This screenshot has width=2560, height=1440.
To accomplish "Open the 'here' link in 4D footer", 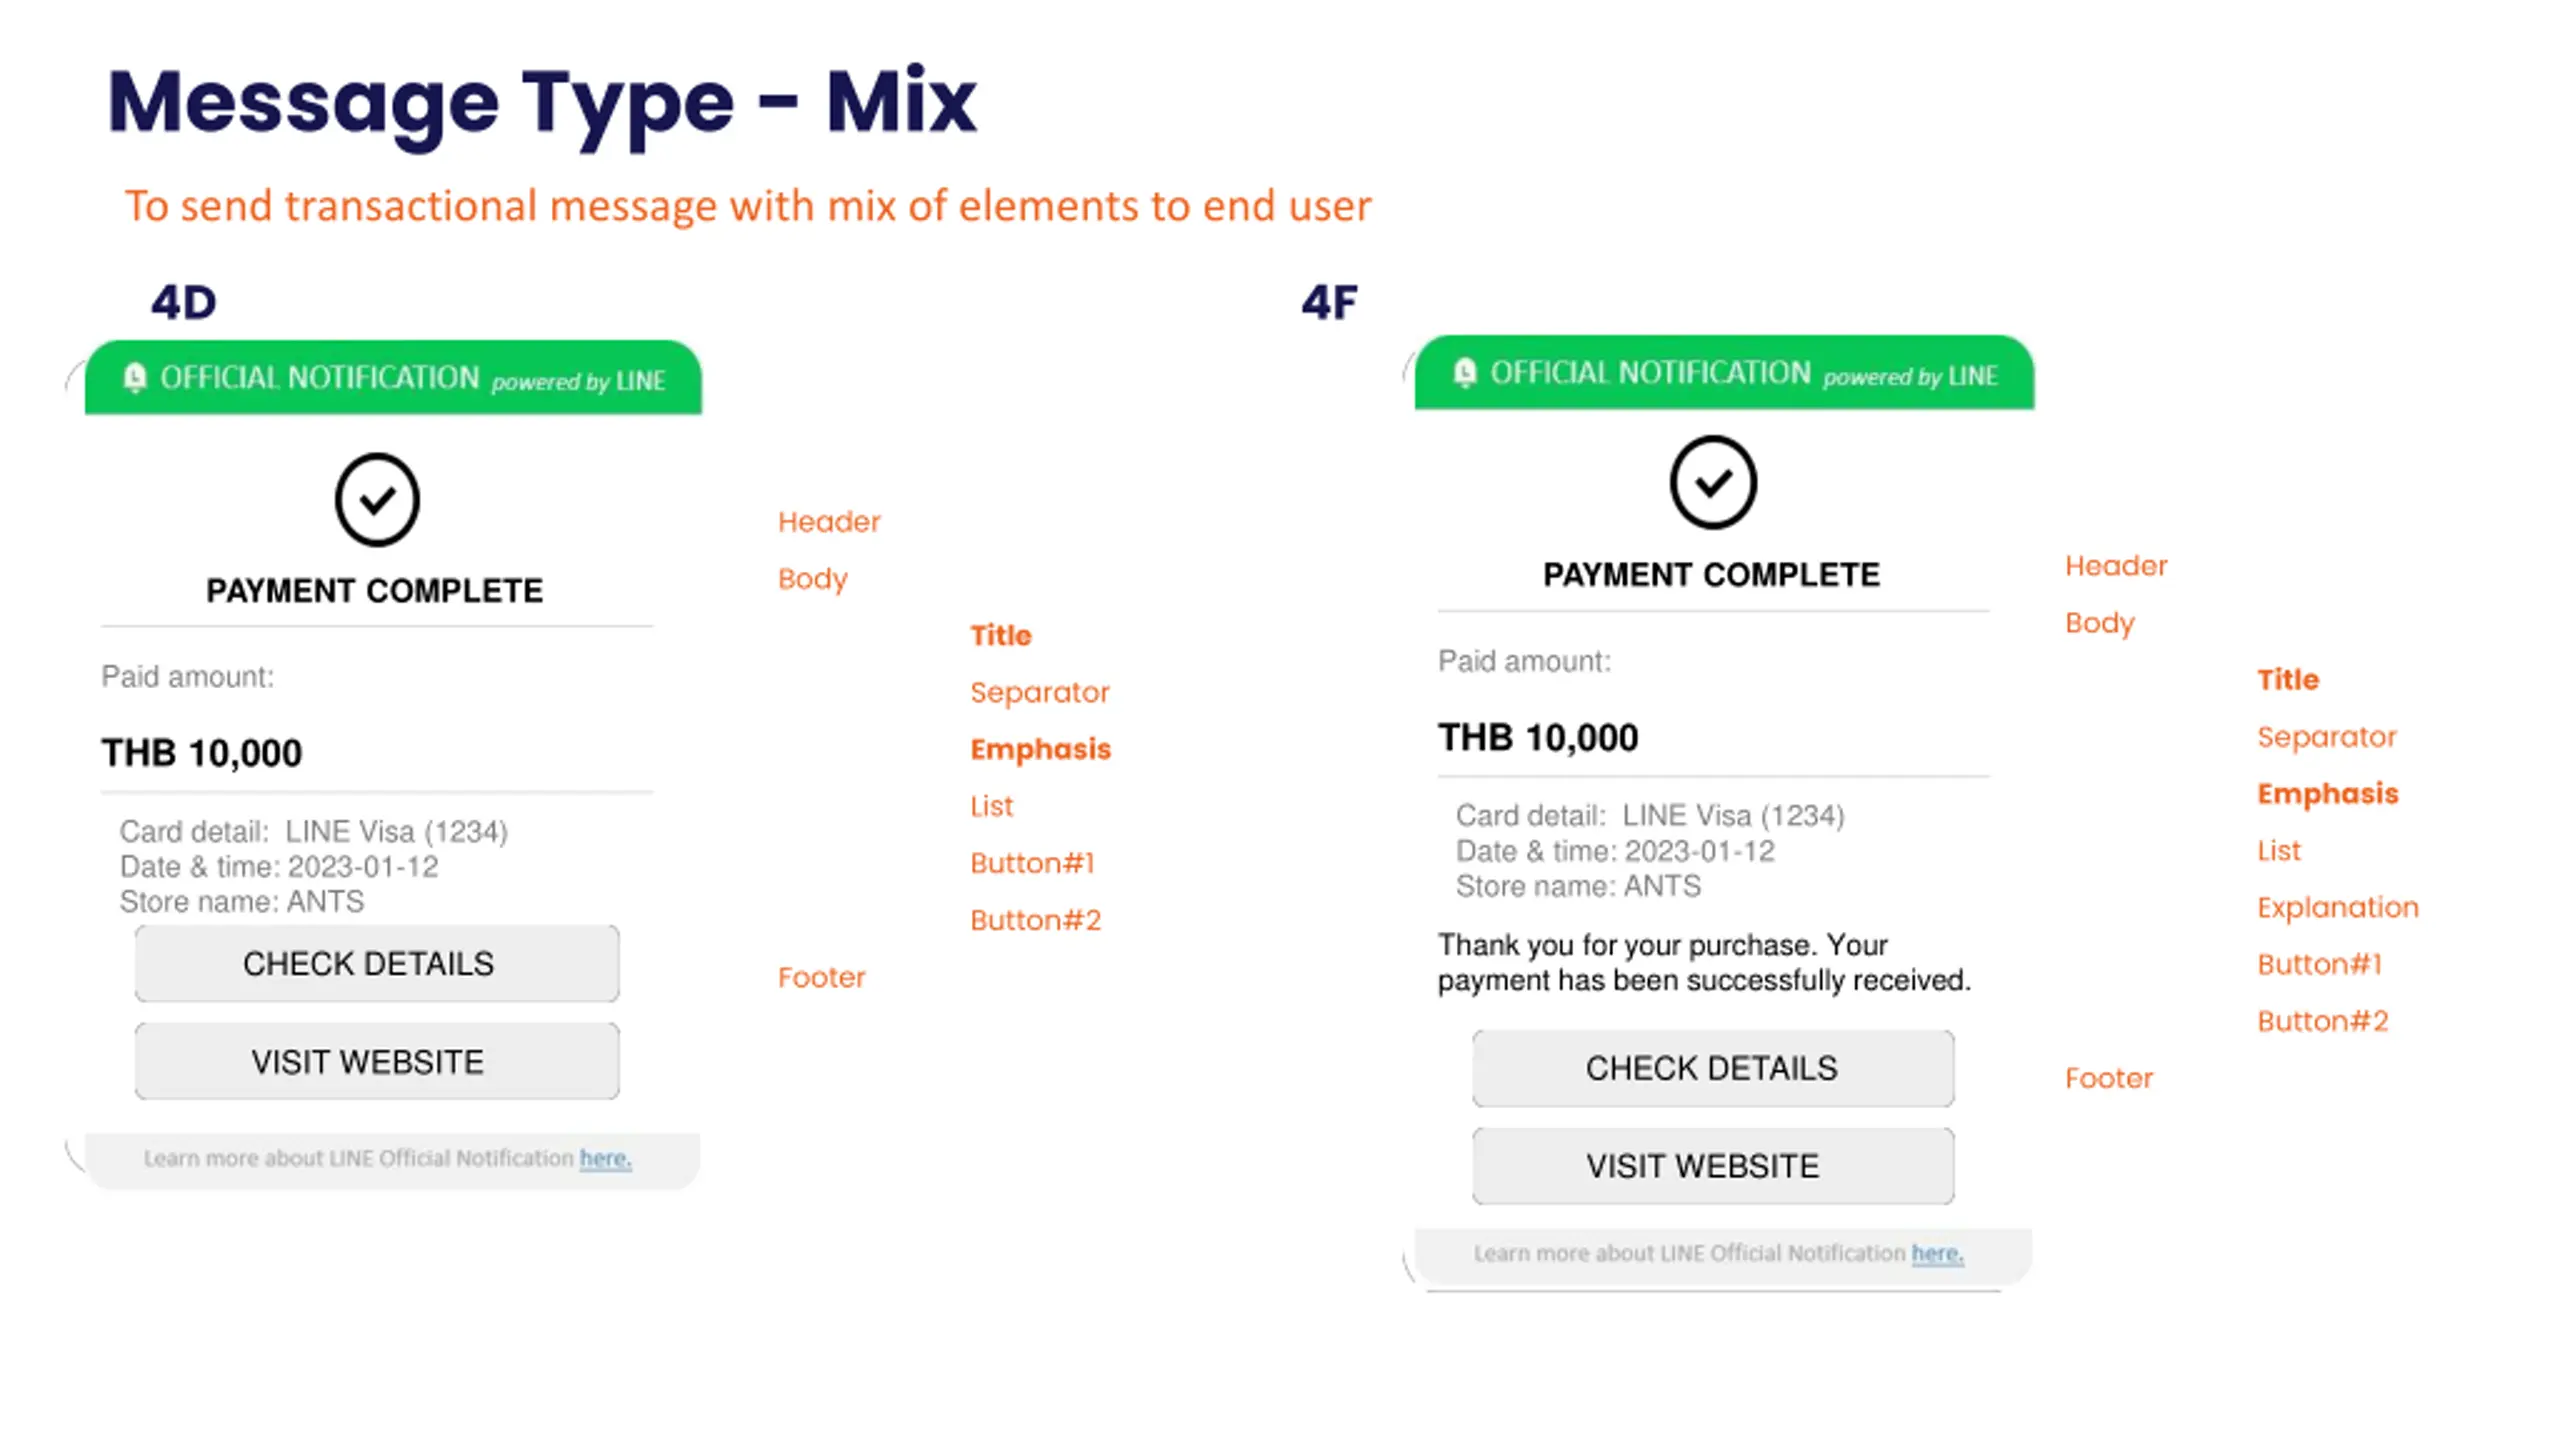I will pyautogui.click(x=605, y=1158).
